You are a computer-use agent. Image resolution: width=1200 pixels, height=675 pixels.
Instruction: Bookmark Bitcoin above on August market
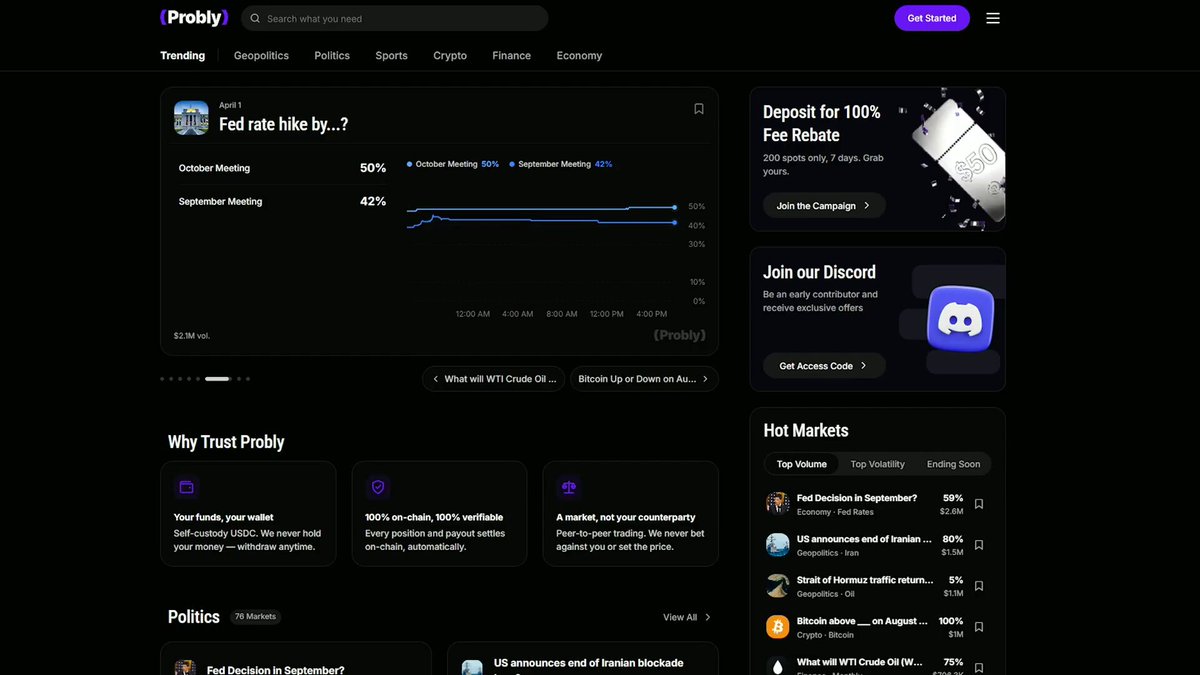[x=979, y=627]
